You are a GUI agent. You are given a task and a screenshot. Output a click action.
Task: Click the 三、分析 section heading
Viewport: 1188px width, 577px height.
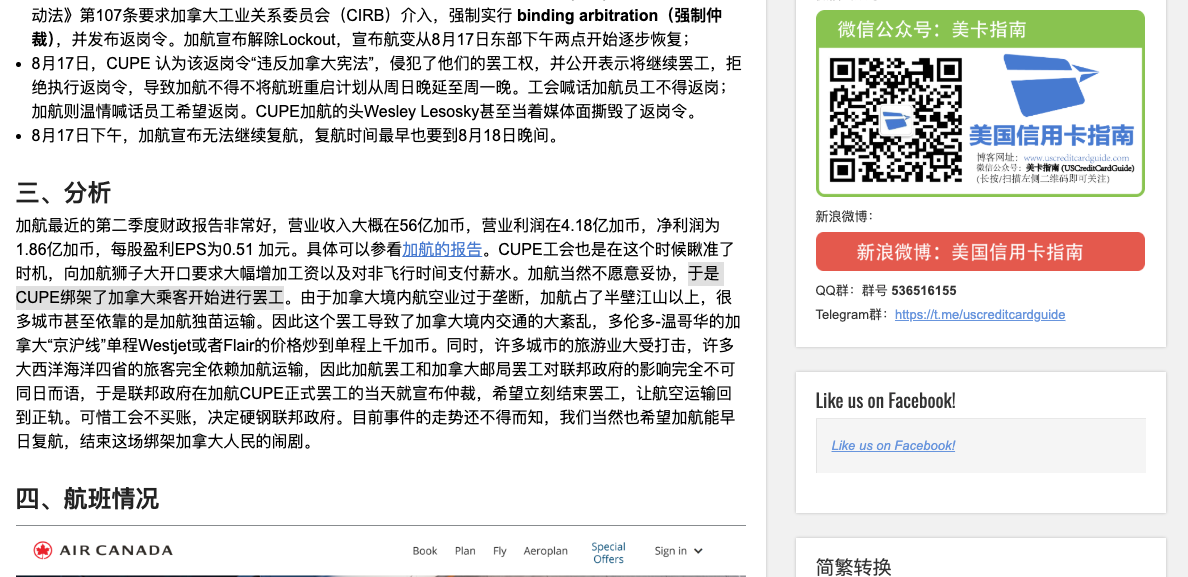click(64, 193)
